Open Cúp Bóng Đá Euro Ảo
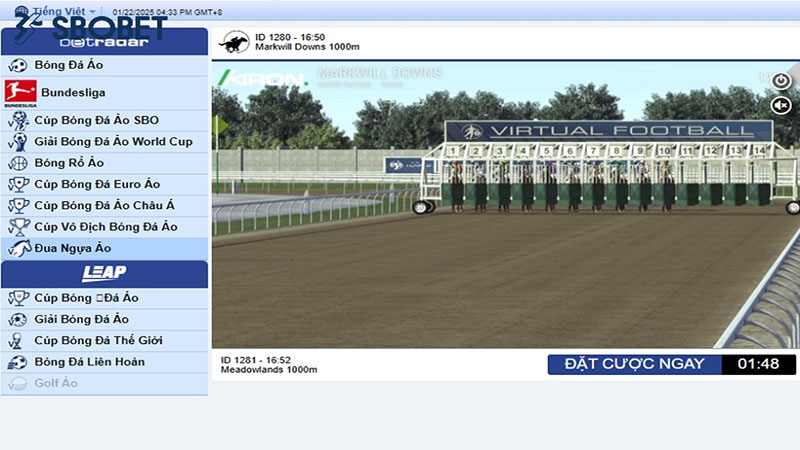The height and width of the screenshot is (450, 800). pyautogui.click(x=105, y=184)
